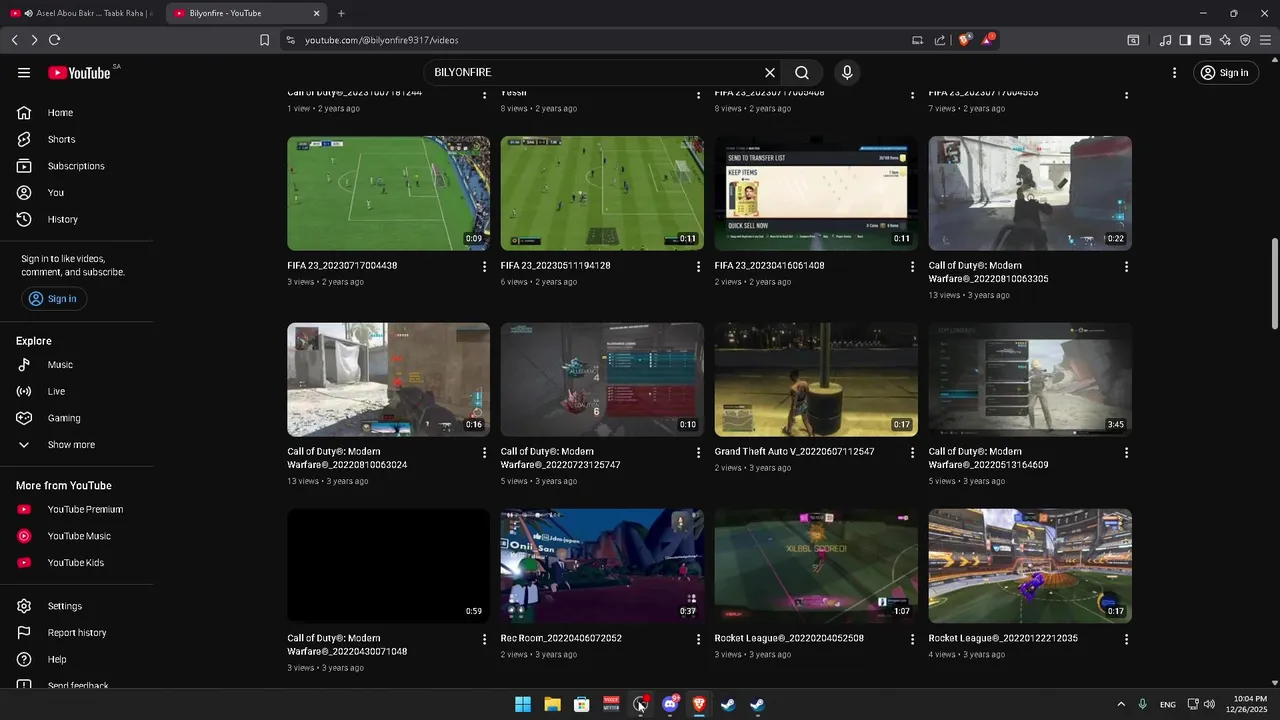The image size is (1280, 720).
Task: Click the search magnifier button
Action: pos(802,73)
